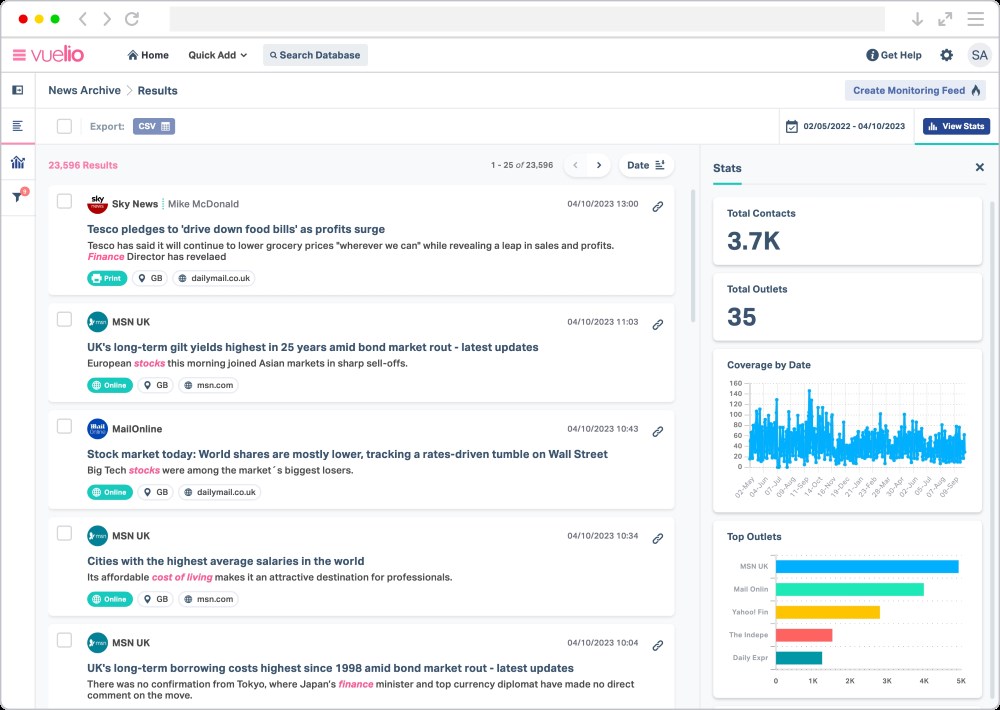Reload the browser page
The image size is (1000, 710).
[x=132, y=19]
